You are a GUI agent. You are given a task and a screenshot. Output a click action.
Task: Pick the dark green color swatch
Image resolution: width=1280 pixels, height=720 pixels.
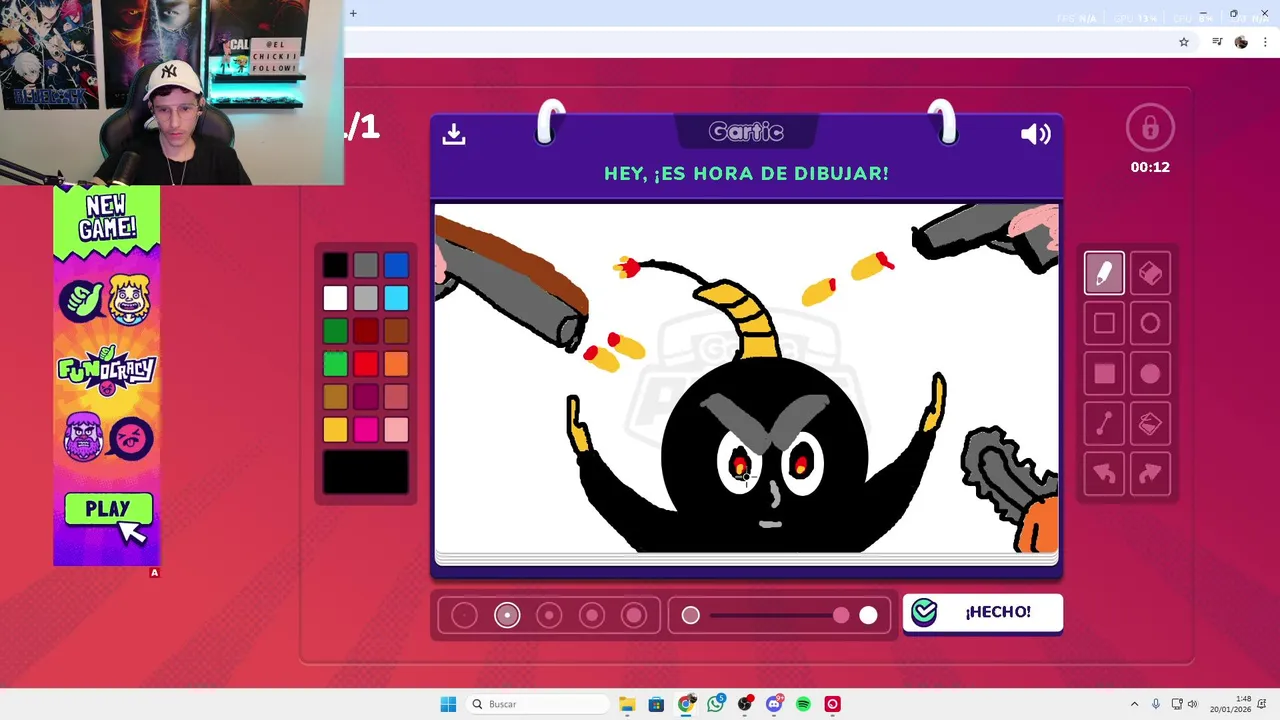tap(335, 331)
